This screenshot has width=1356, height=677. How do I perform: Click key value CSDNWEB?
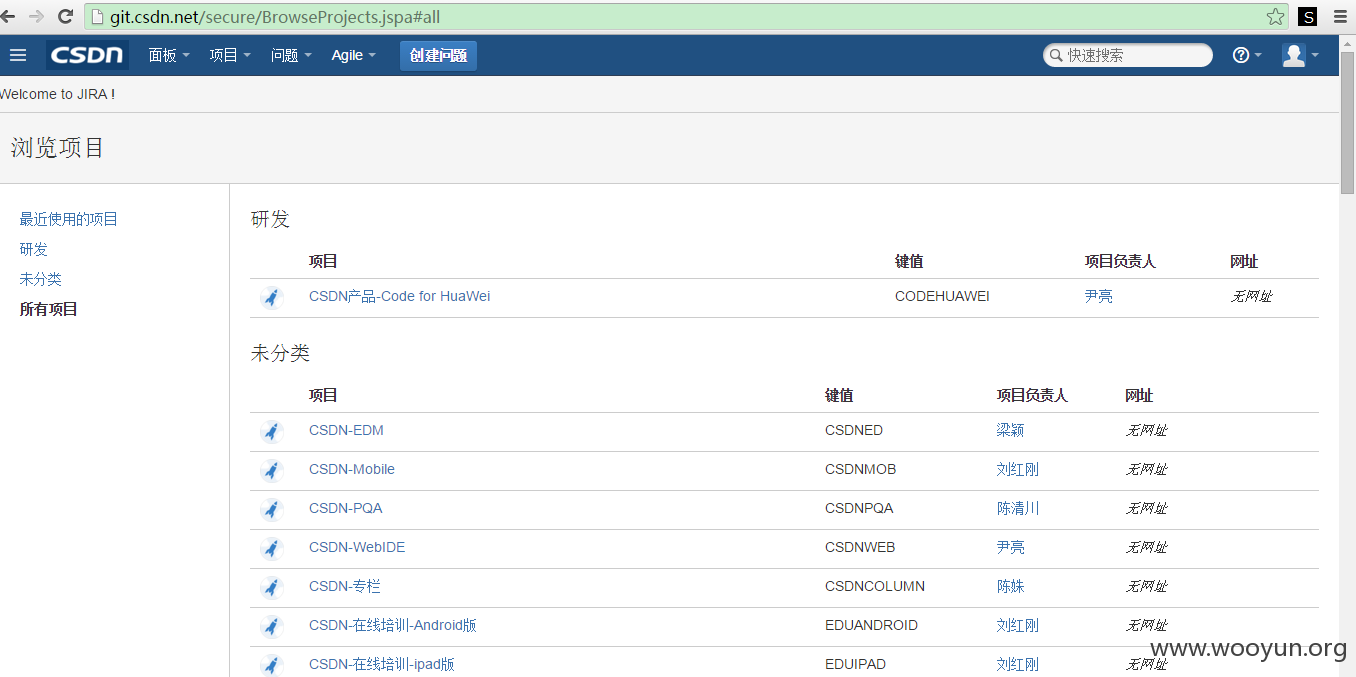coord(860,547)
